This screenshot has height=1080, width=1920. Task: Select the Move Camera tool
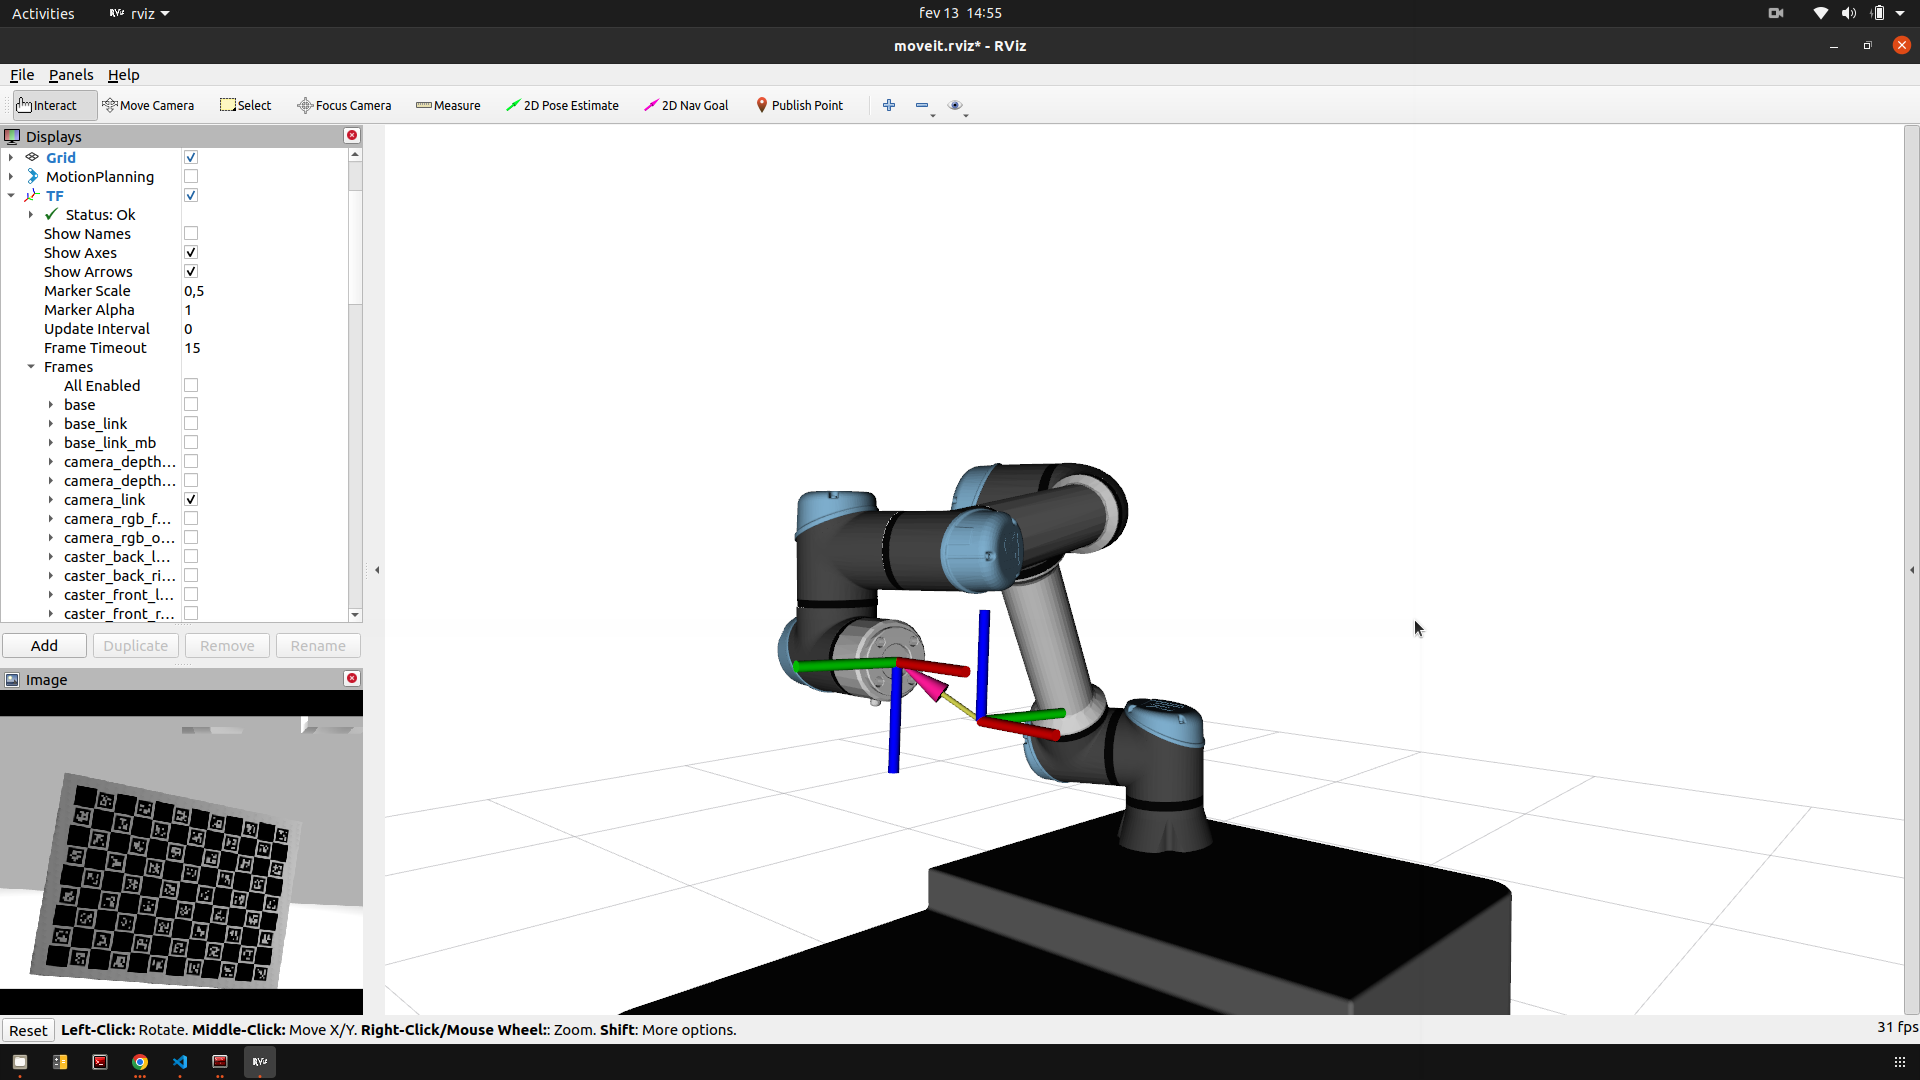[148, 105]
